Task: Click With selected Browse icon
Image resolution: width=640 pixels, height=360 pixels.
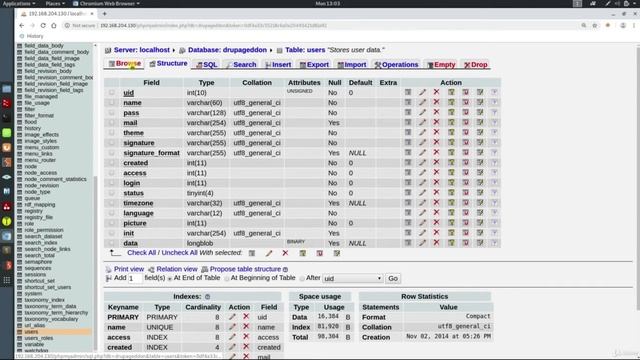Action: pos(252,253)
